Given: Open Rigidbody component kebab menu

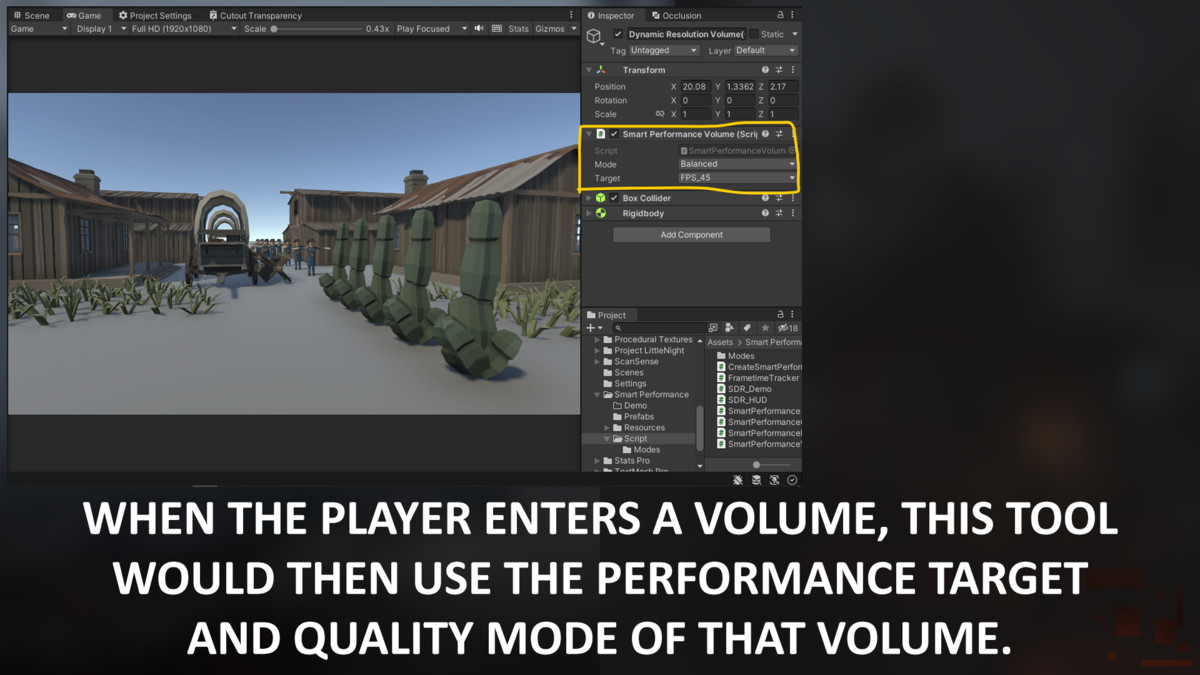Looking at the screenshot, I should 793,213.
